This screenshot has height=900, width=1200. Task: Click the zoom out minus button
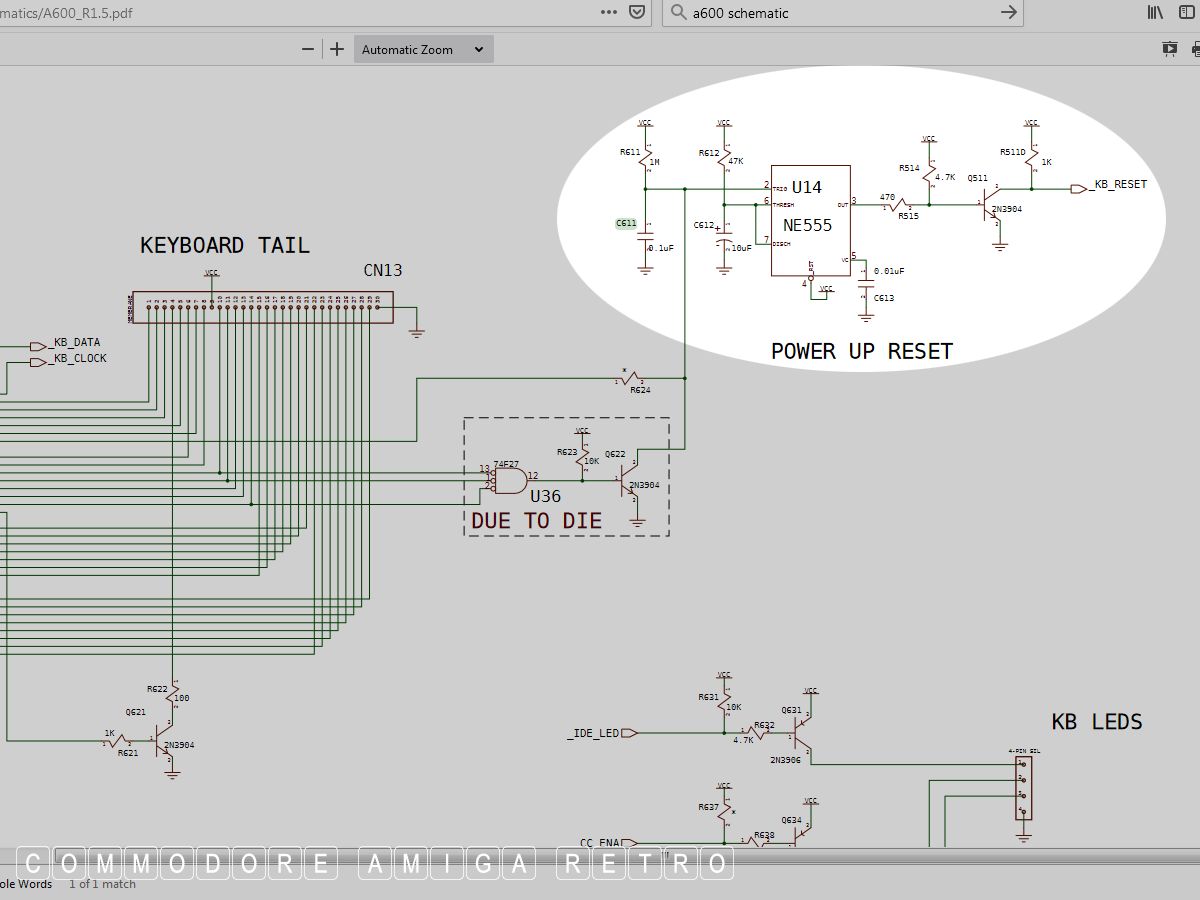[x=308, y=49]
